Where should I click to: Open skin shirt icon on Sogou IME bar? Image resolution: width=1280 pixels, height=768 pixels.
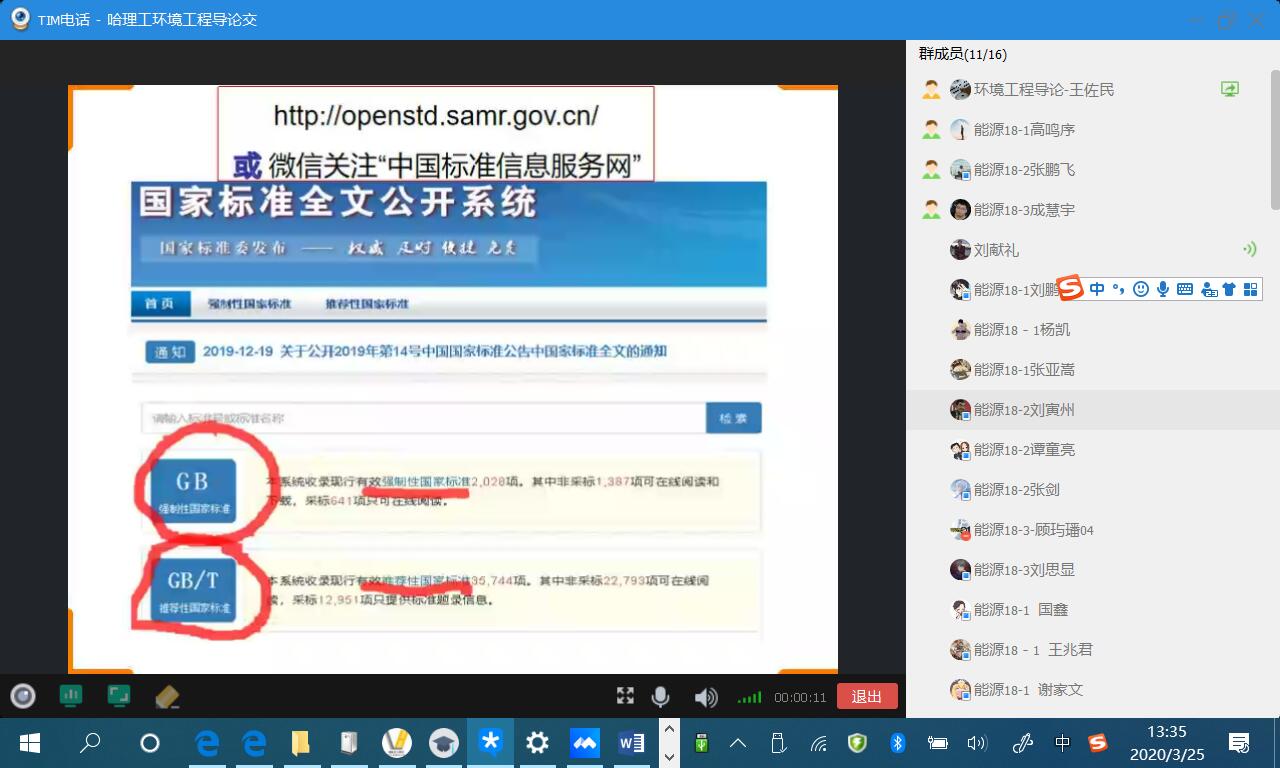point(1229,289)
